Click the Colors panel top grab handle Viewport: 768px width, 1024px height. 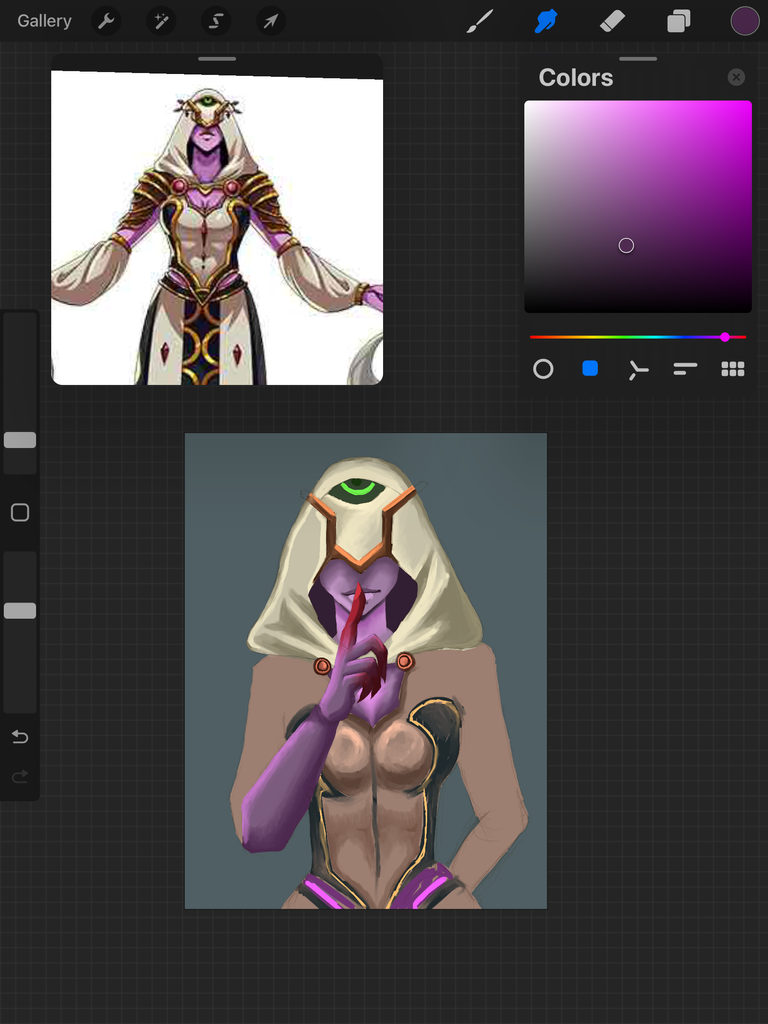(638, 59)
